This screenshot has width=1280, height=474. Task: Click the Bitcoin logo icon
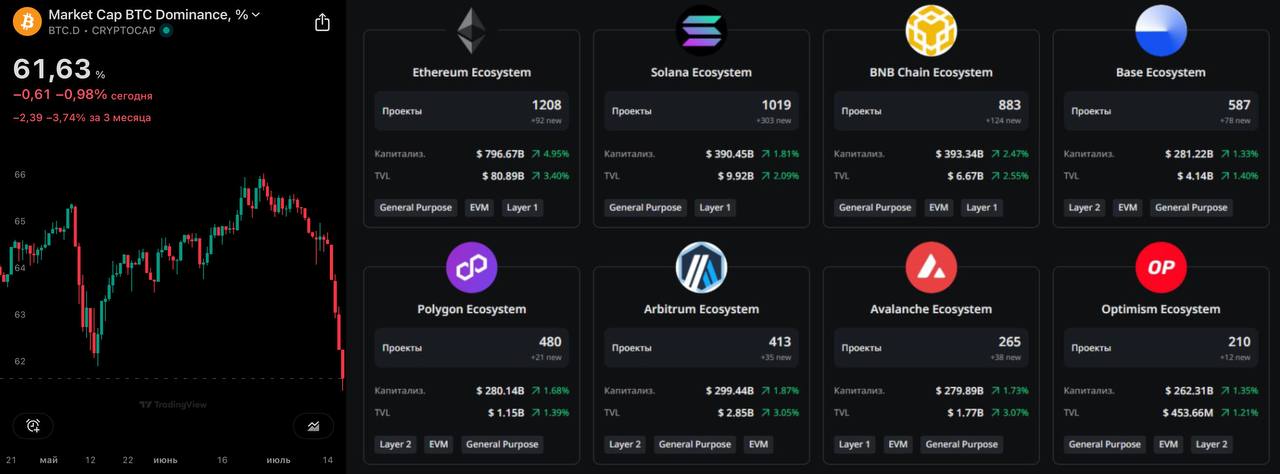tap(27, 21)
